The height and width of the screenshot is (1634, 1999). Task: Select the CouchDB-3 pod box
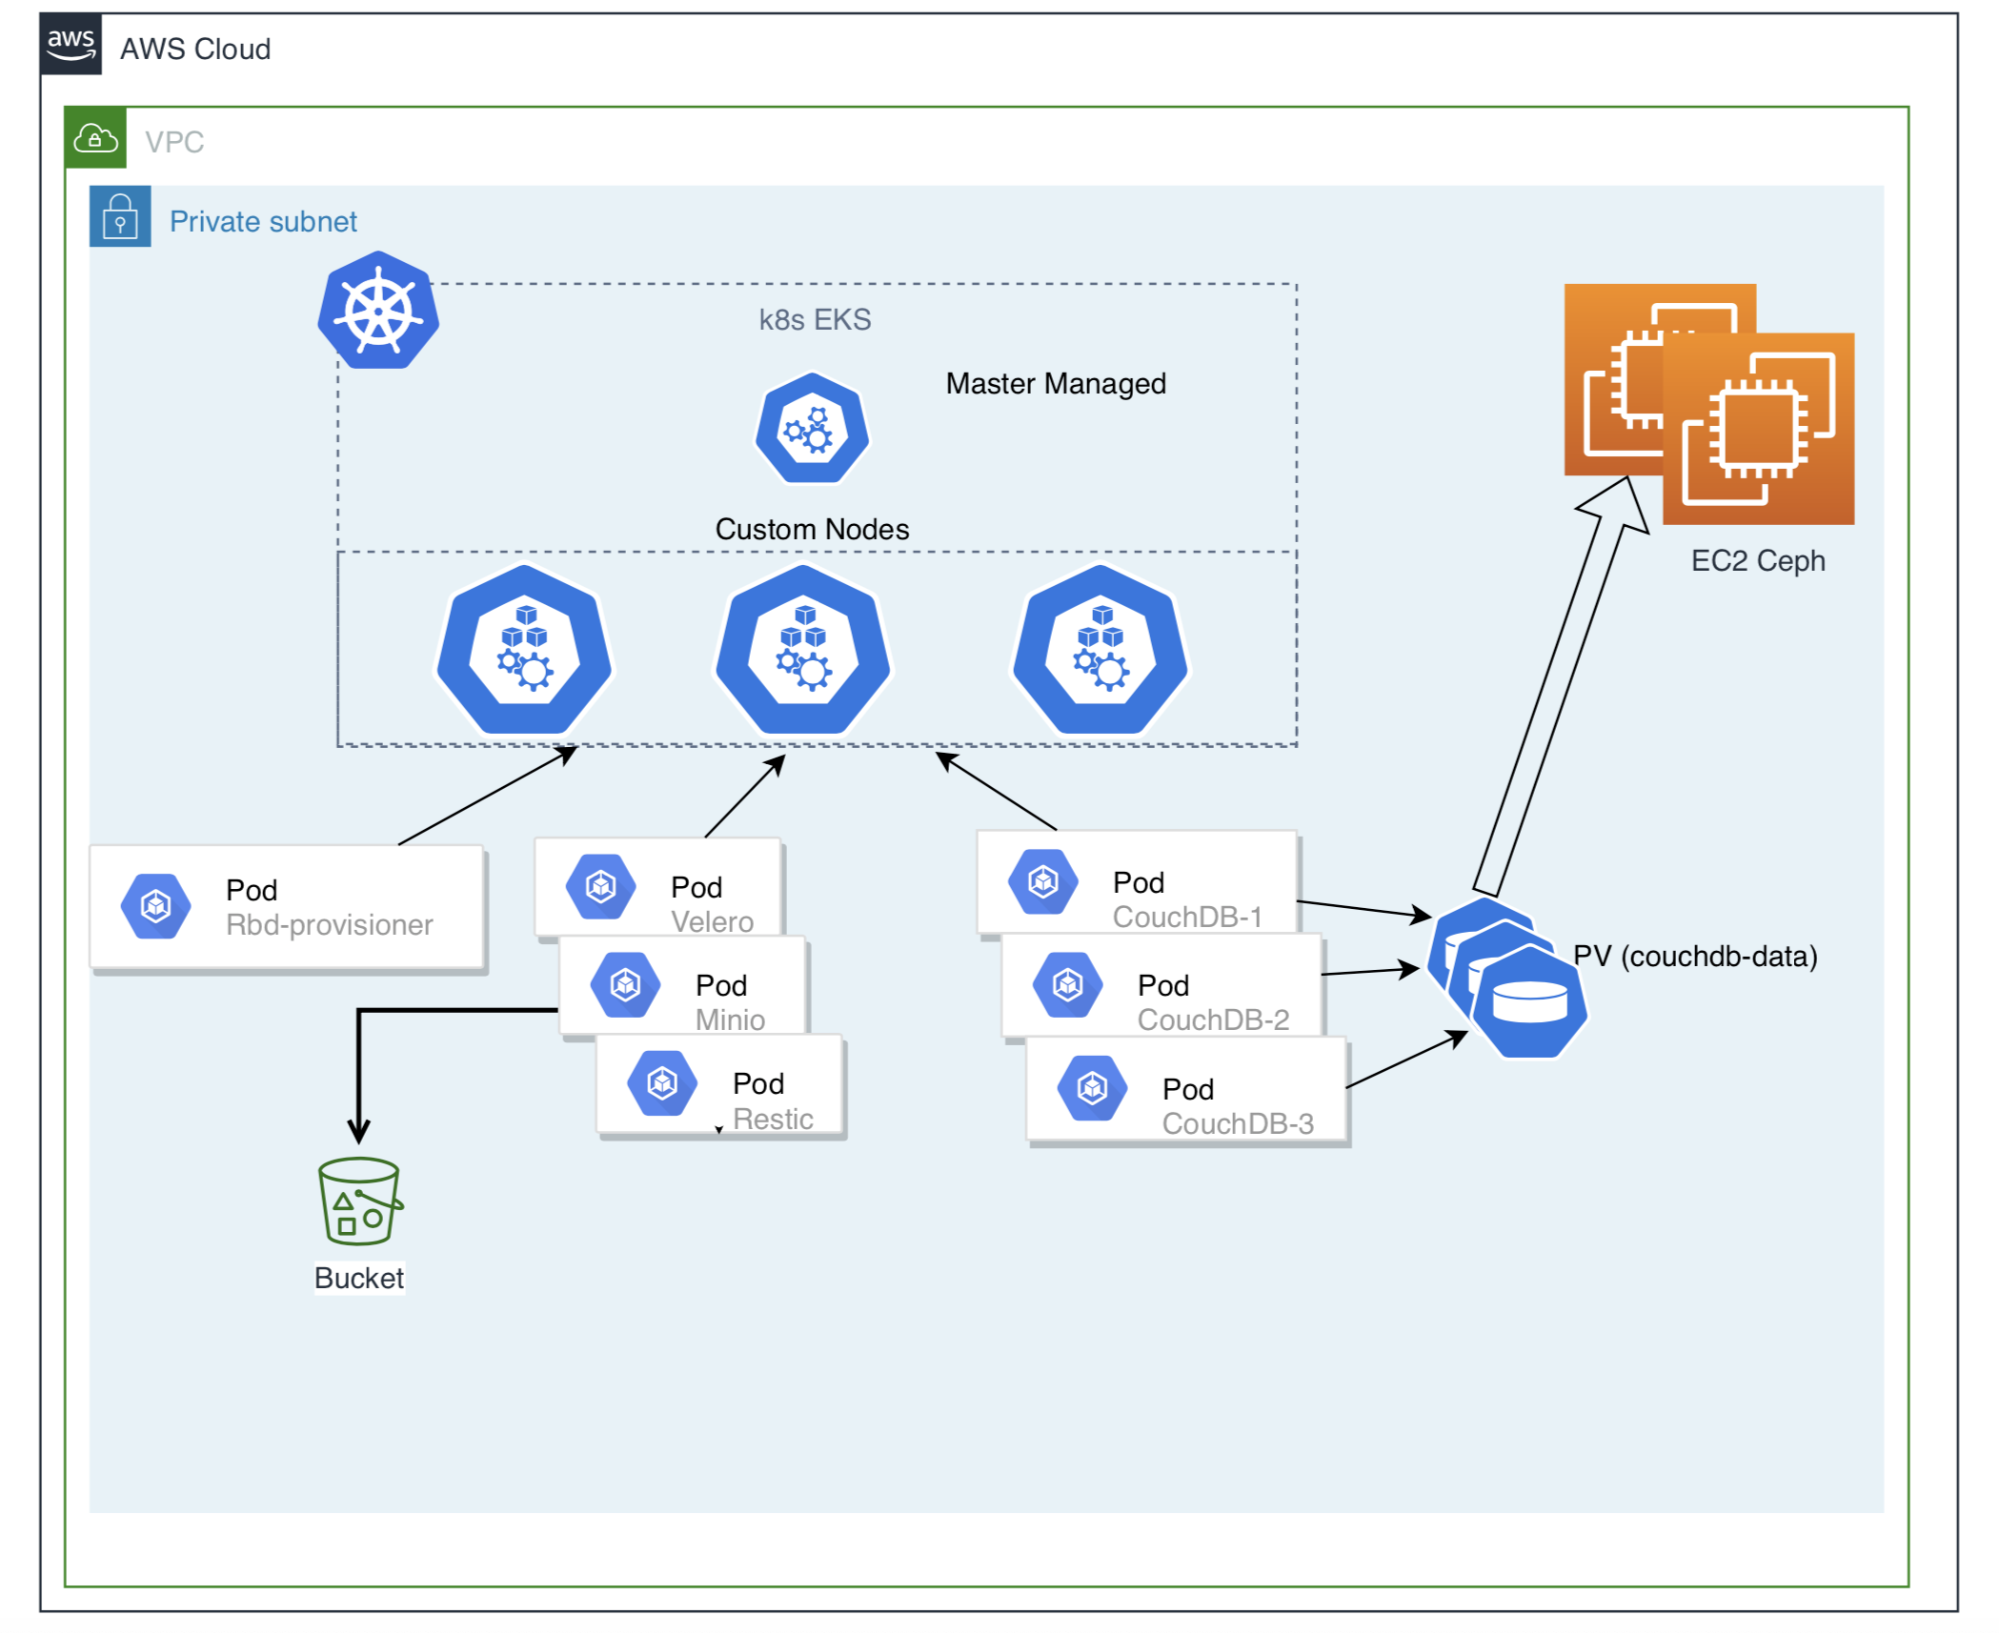click(1187, 1090)
